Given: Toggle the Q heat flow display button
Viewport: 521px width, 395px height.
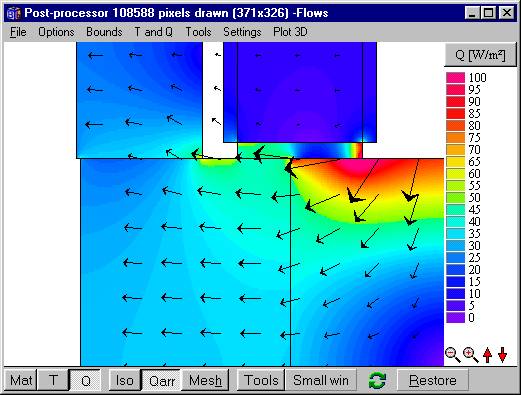Looking at the screenshot, I should (85, 380).
